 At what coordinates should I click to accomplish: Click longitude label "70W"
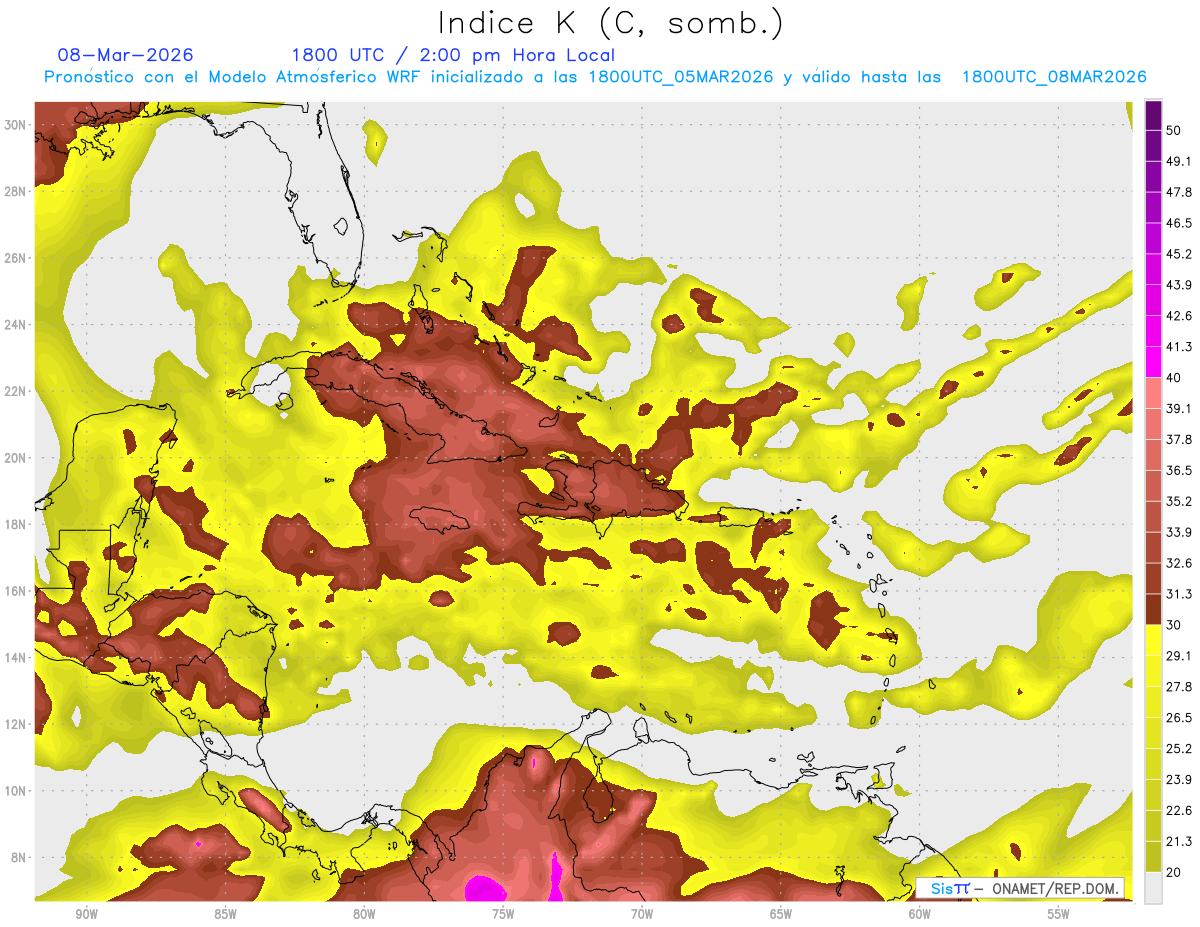tap(642, 915)
